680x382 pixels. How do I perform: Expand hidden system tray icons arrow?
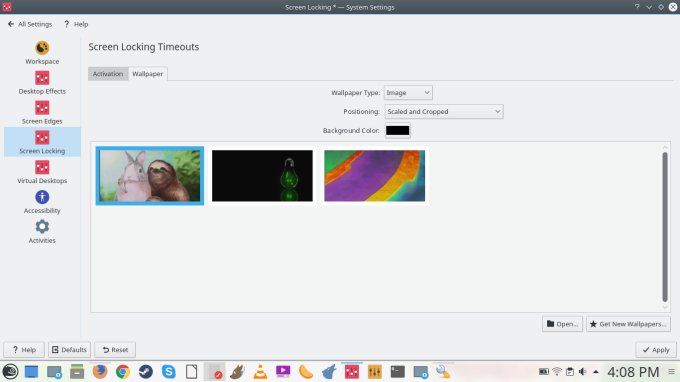coord(596,372)
